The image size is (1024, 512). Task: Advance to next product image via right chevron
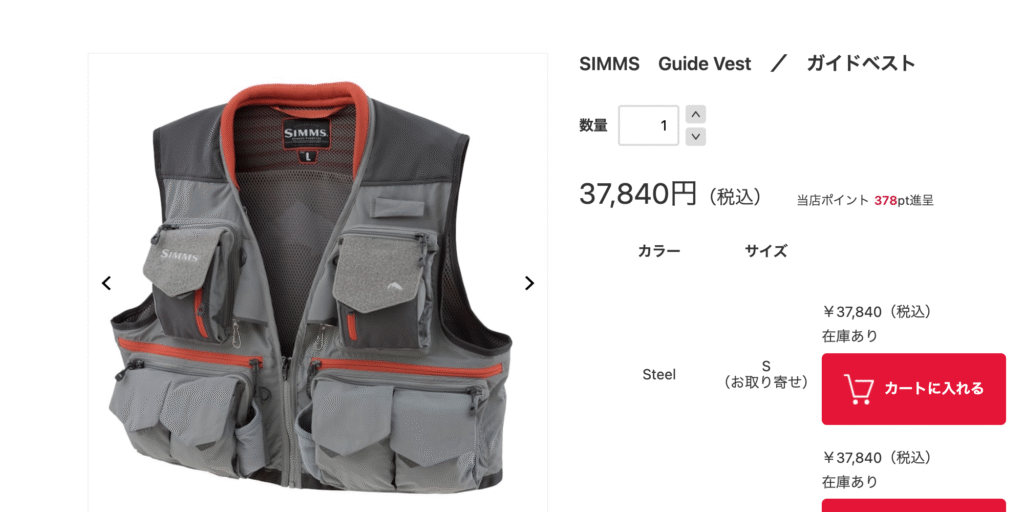point(529,283)
